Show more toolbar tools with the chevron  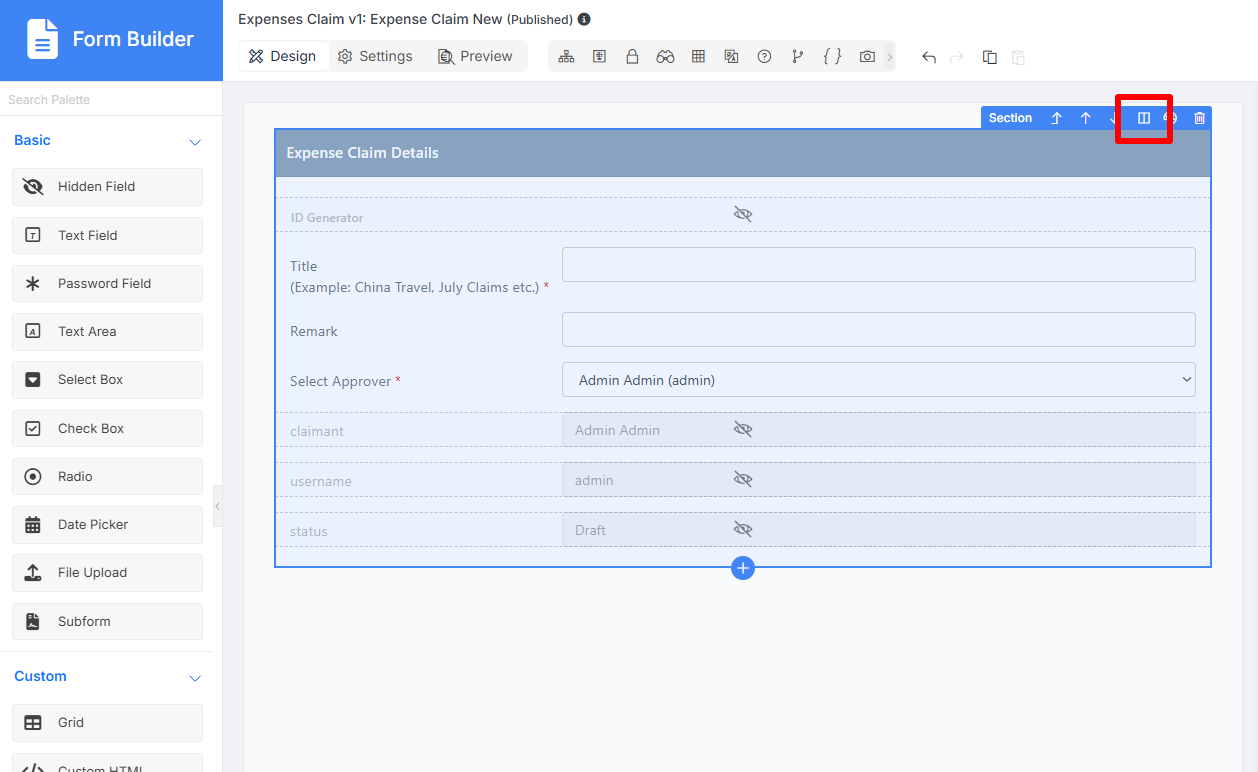pos(889,57)
